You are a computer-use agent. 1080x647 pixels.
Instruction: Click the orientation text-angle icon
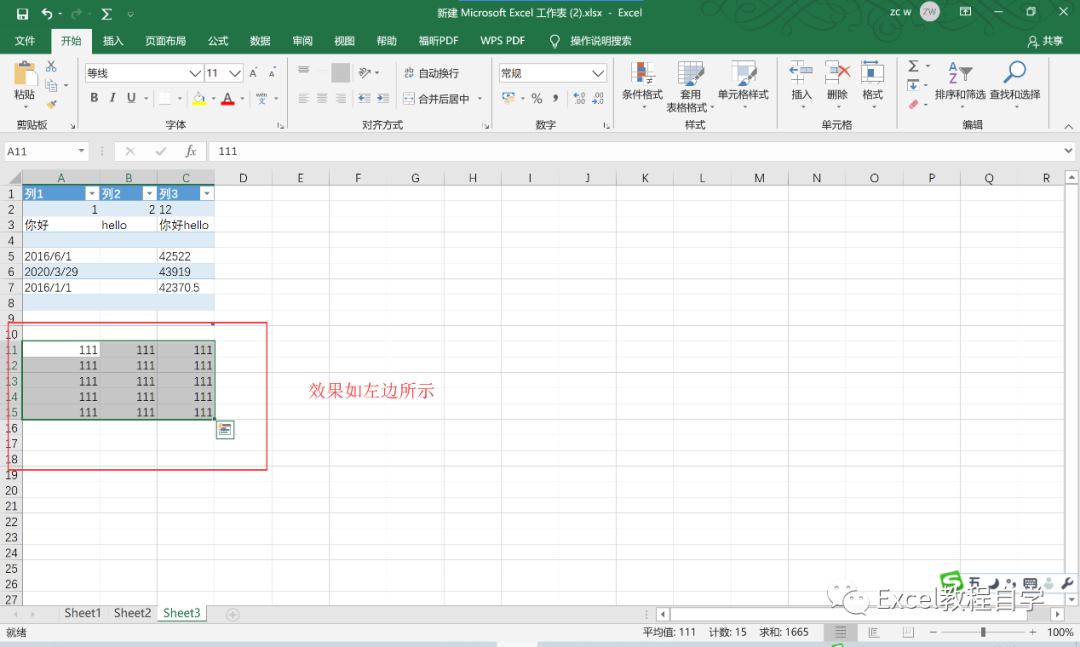(365, 72)
